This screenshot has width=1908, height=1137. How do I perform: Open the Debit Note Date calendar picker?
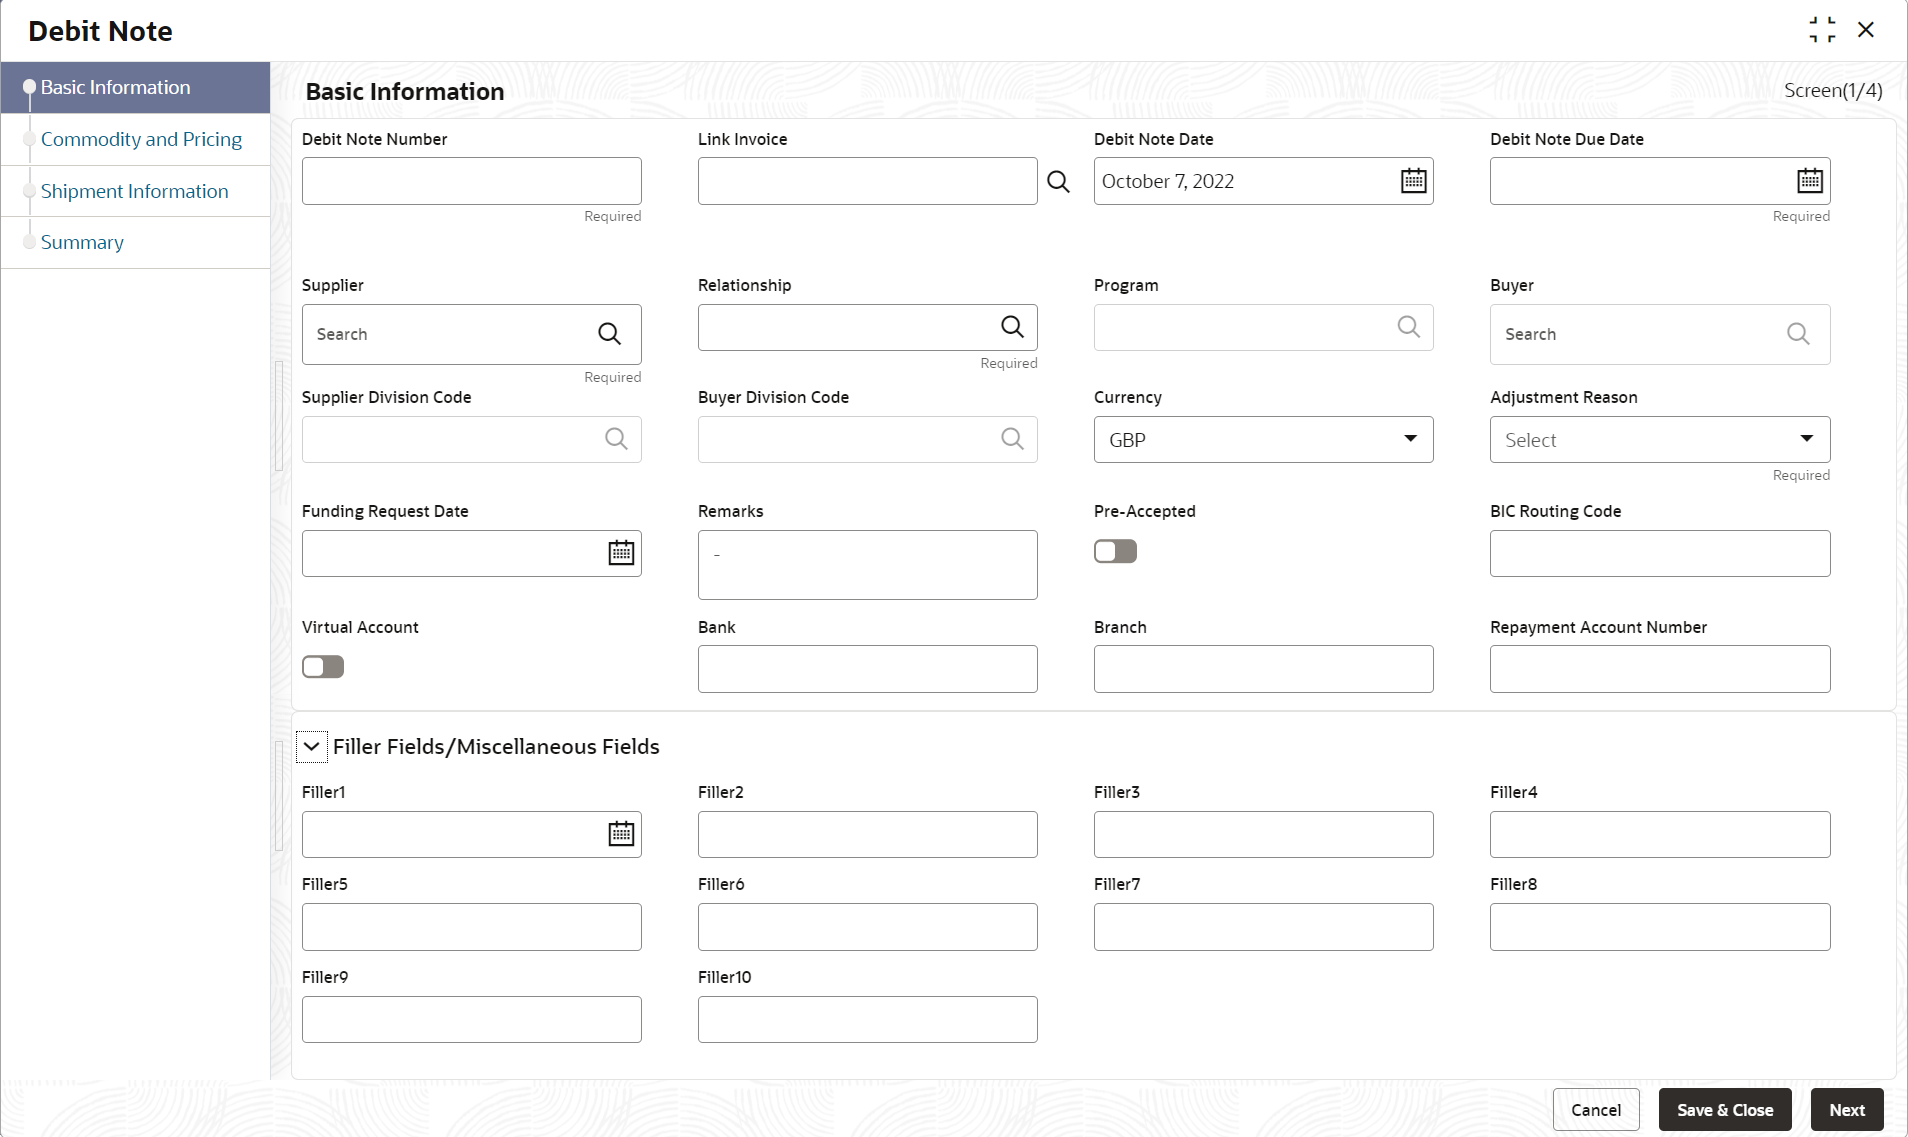click(x=1413, y=181)
